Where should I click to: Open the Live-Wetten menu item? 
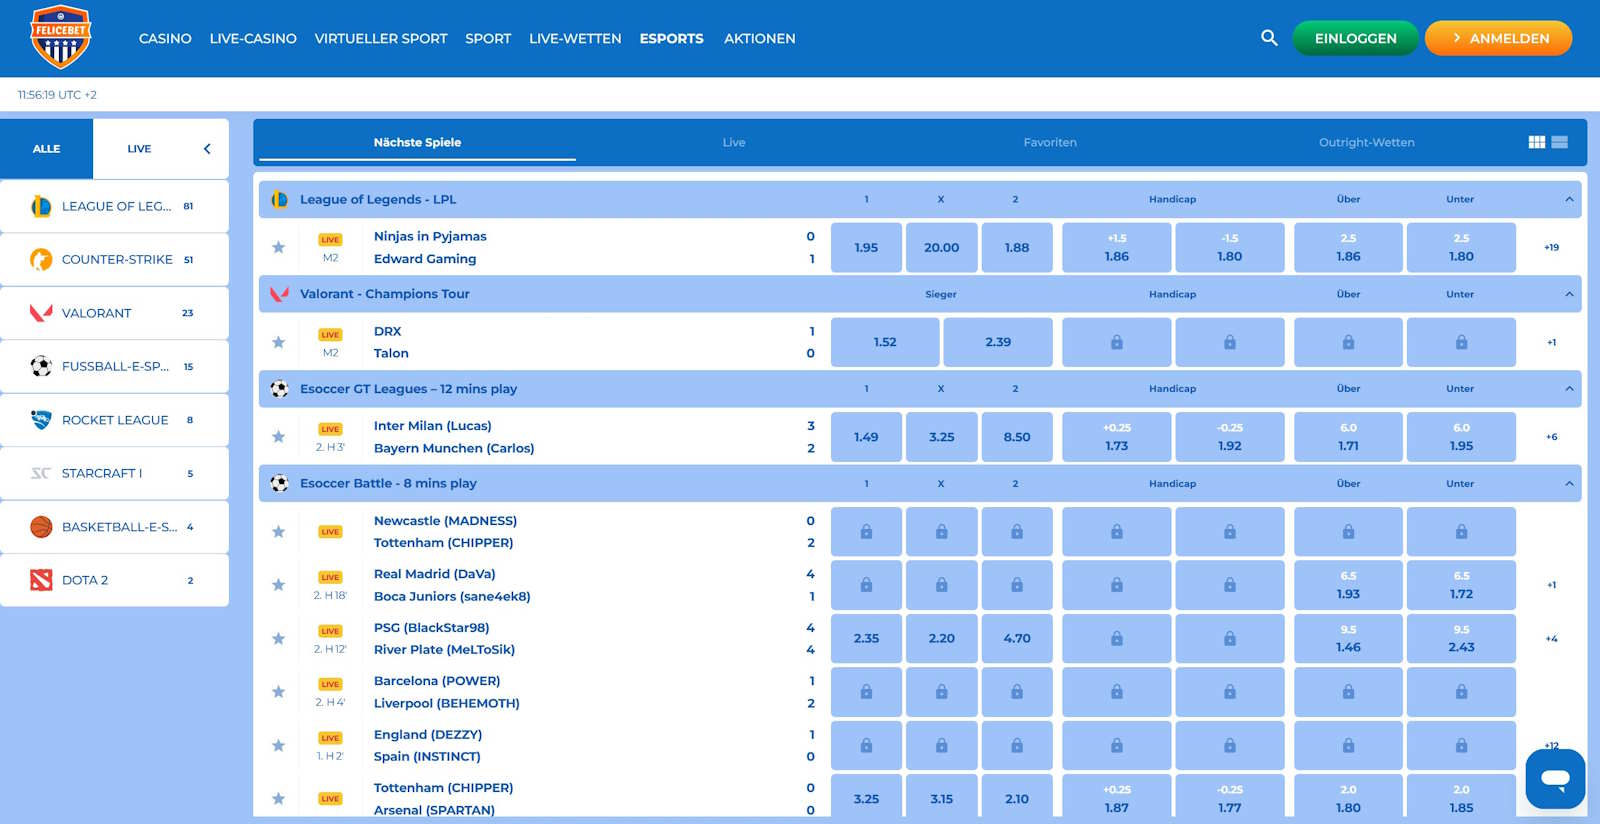575,38
